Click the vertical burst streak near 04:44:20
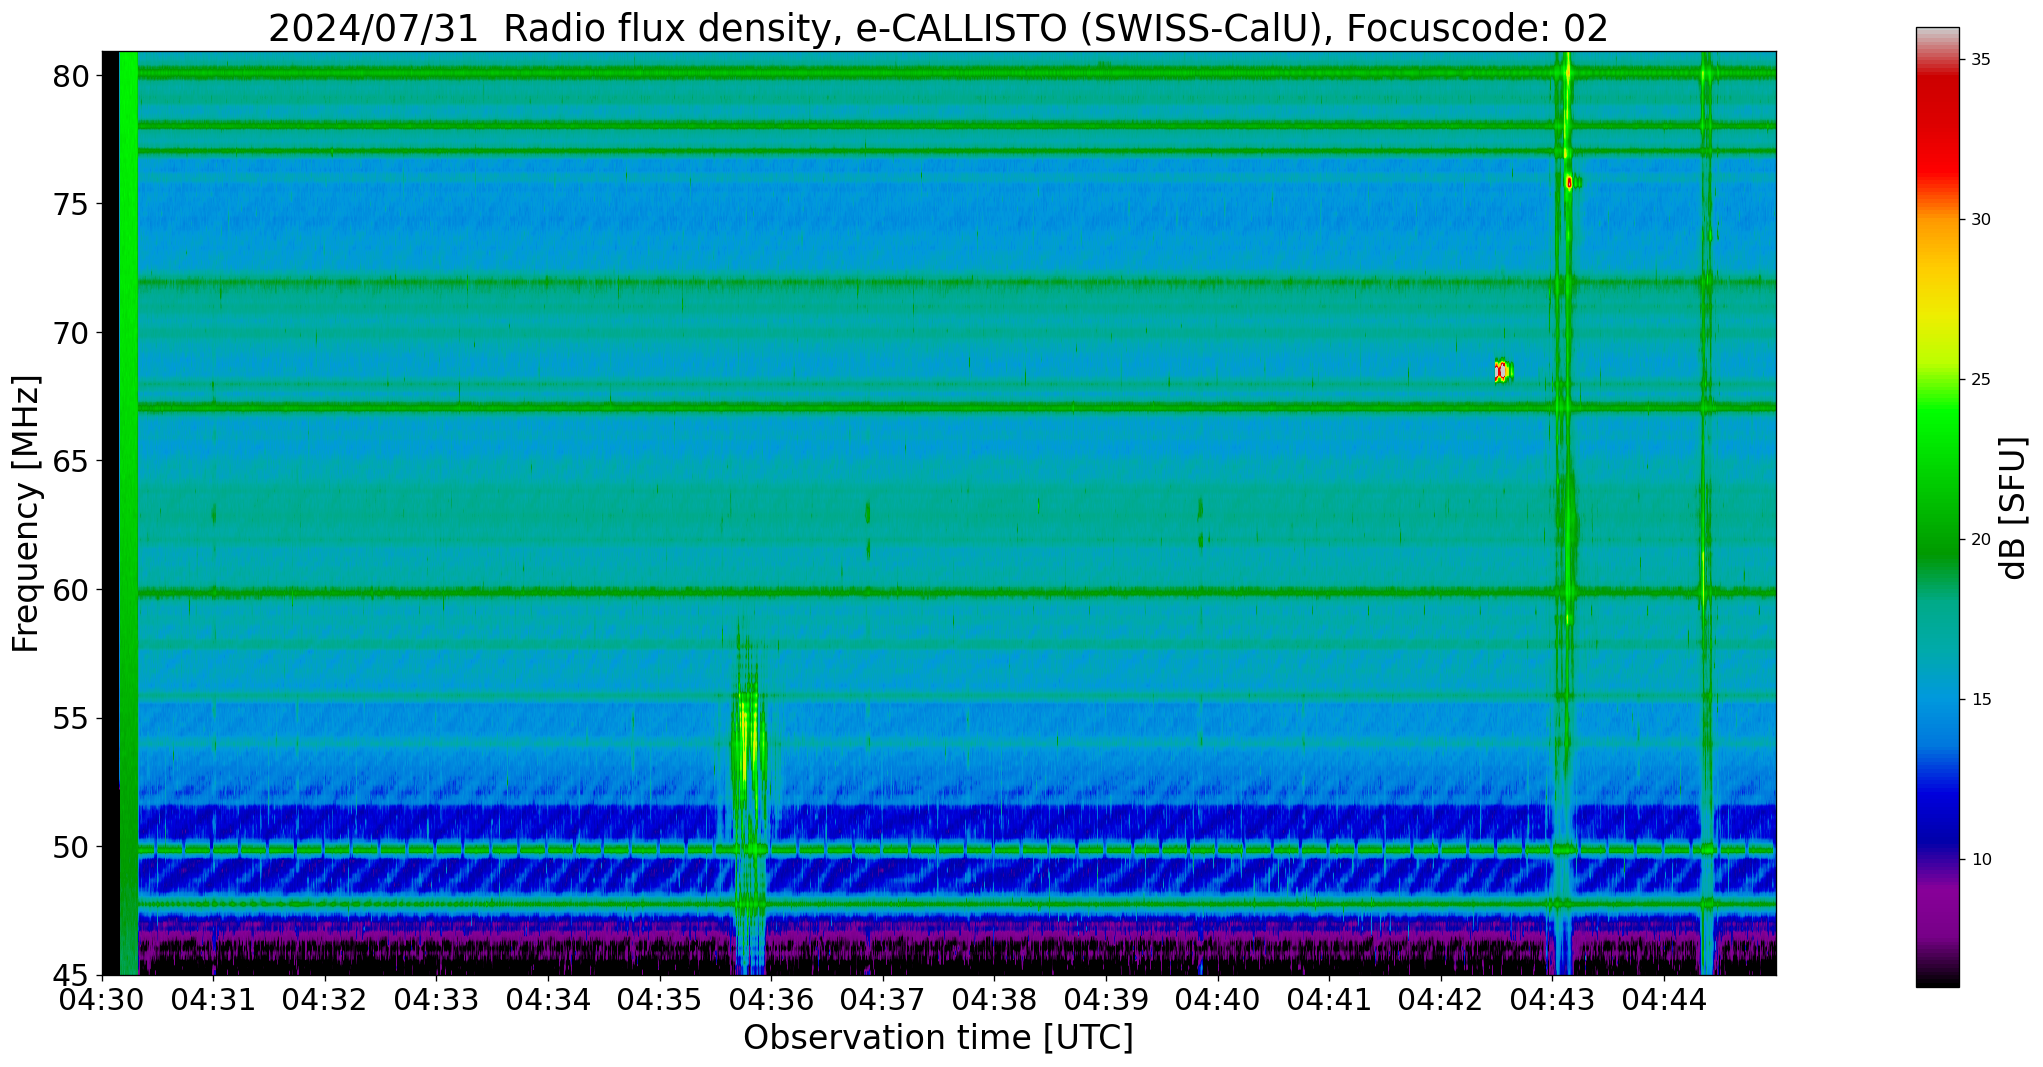This screenshot has width=2043, height=1067. 1706,513
